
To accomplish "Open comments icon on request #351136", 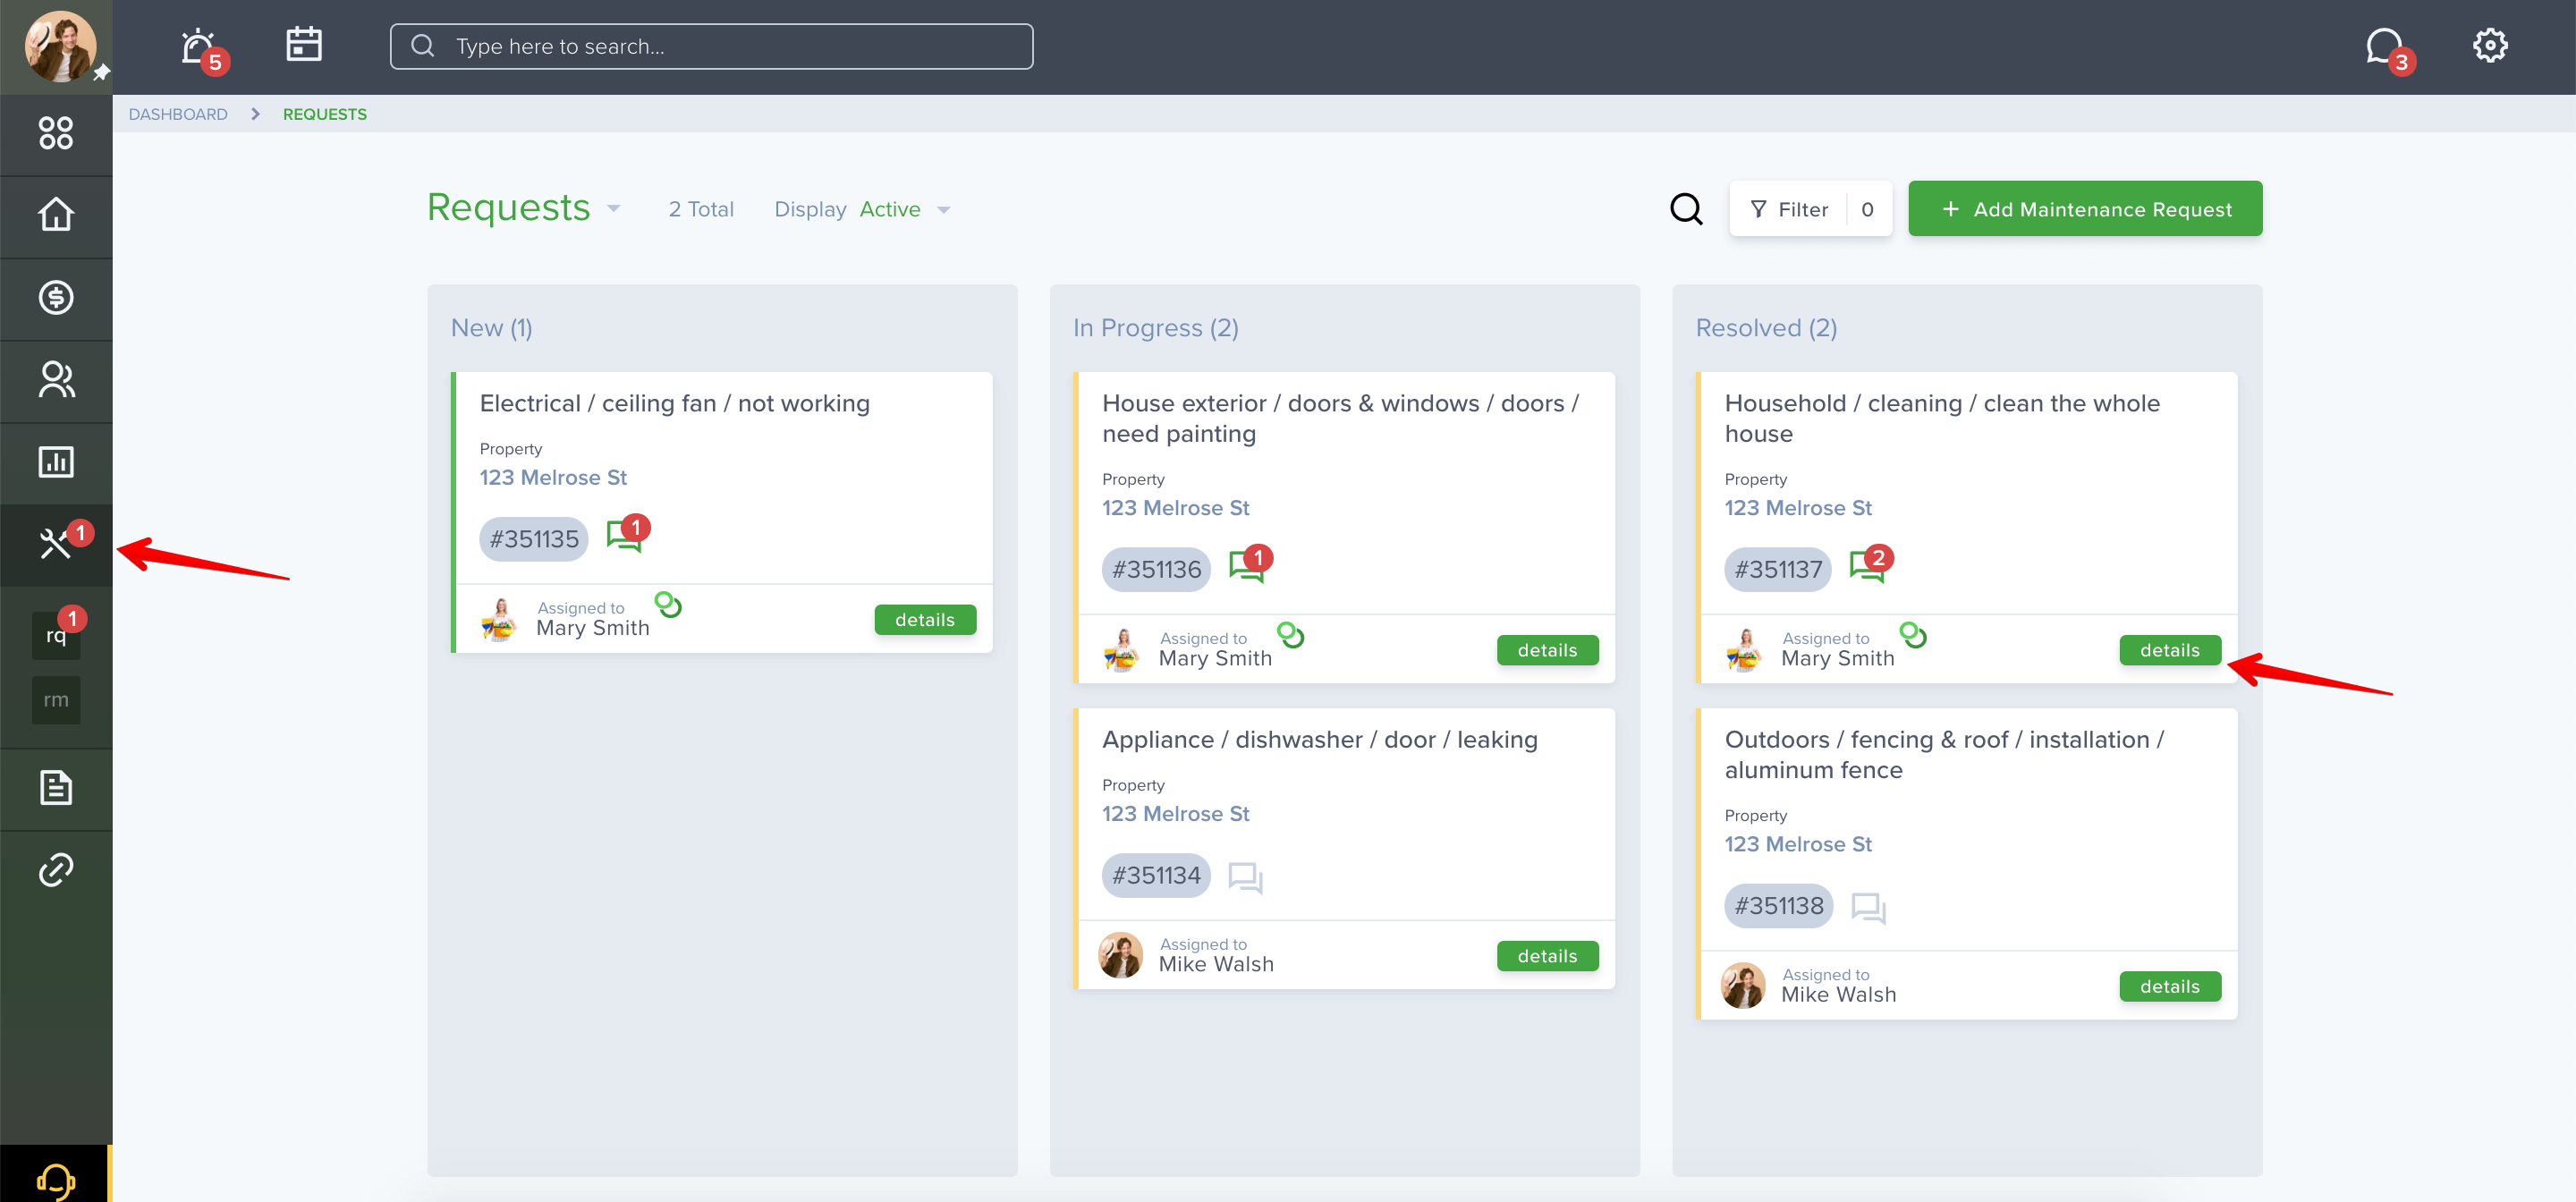I will (1250, 564).
